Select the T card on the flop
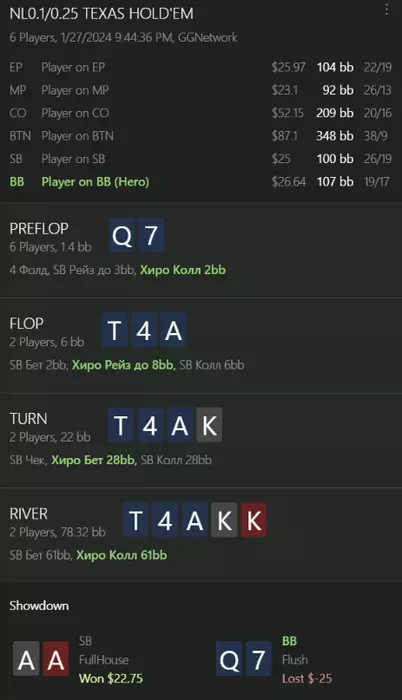Image resolution: width=402 pixels, height=700 pixels. [115, 330]
